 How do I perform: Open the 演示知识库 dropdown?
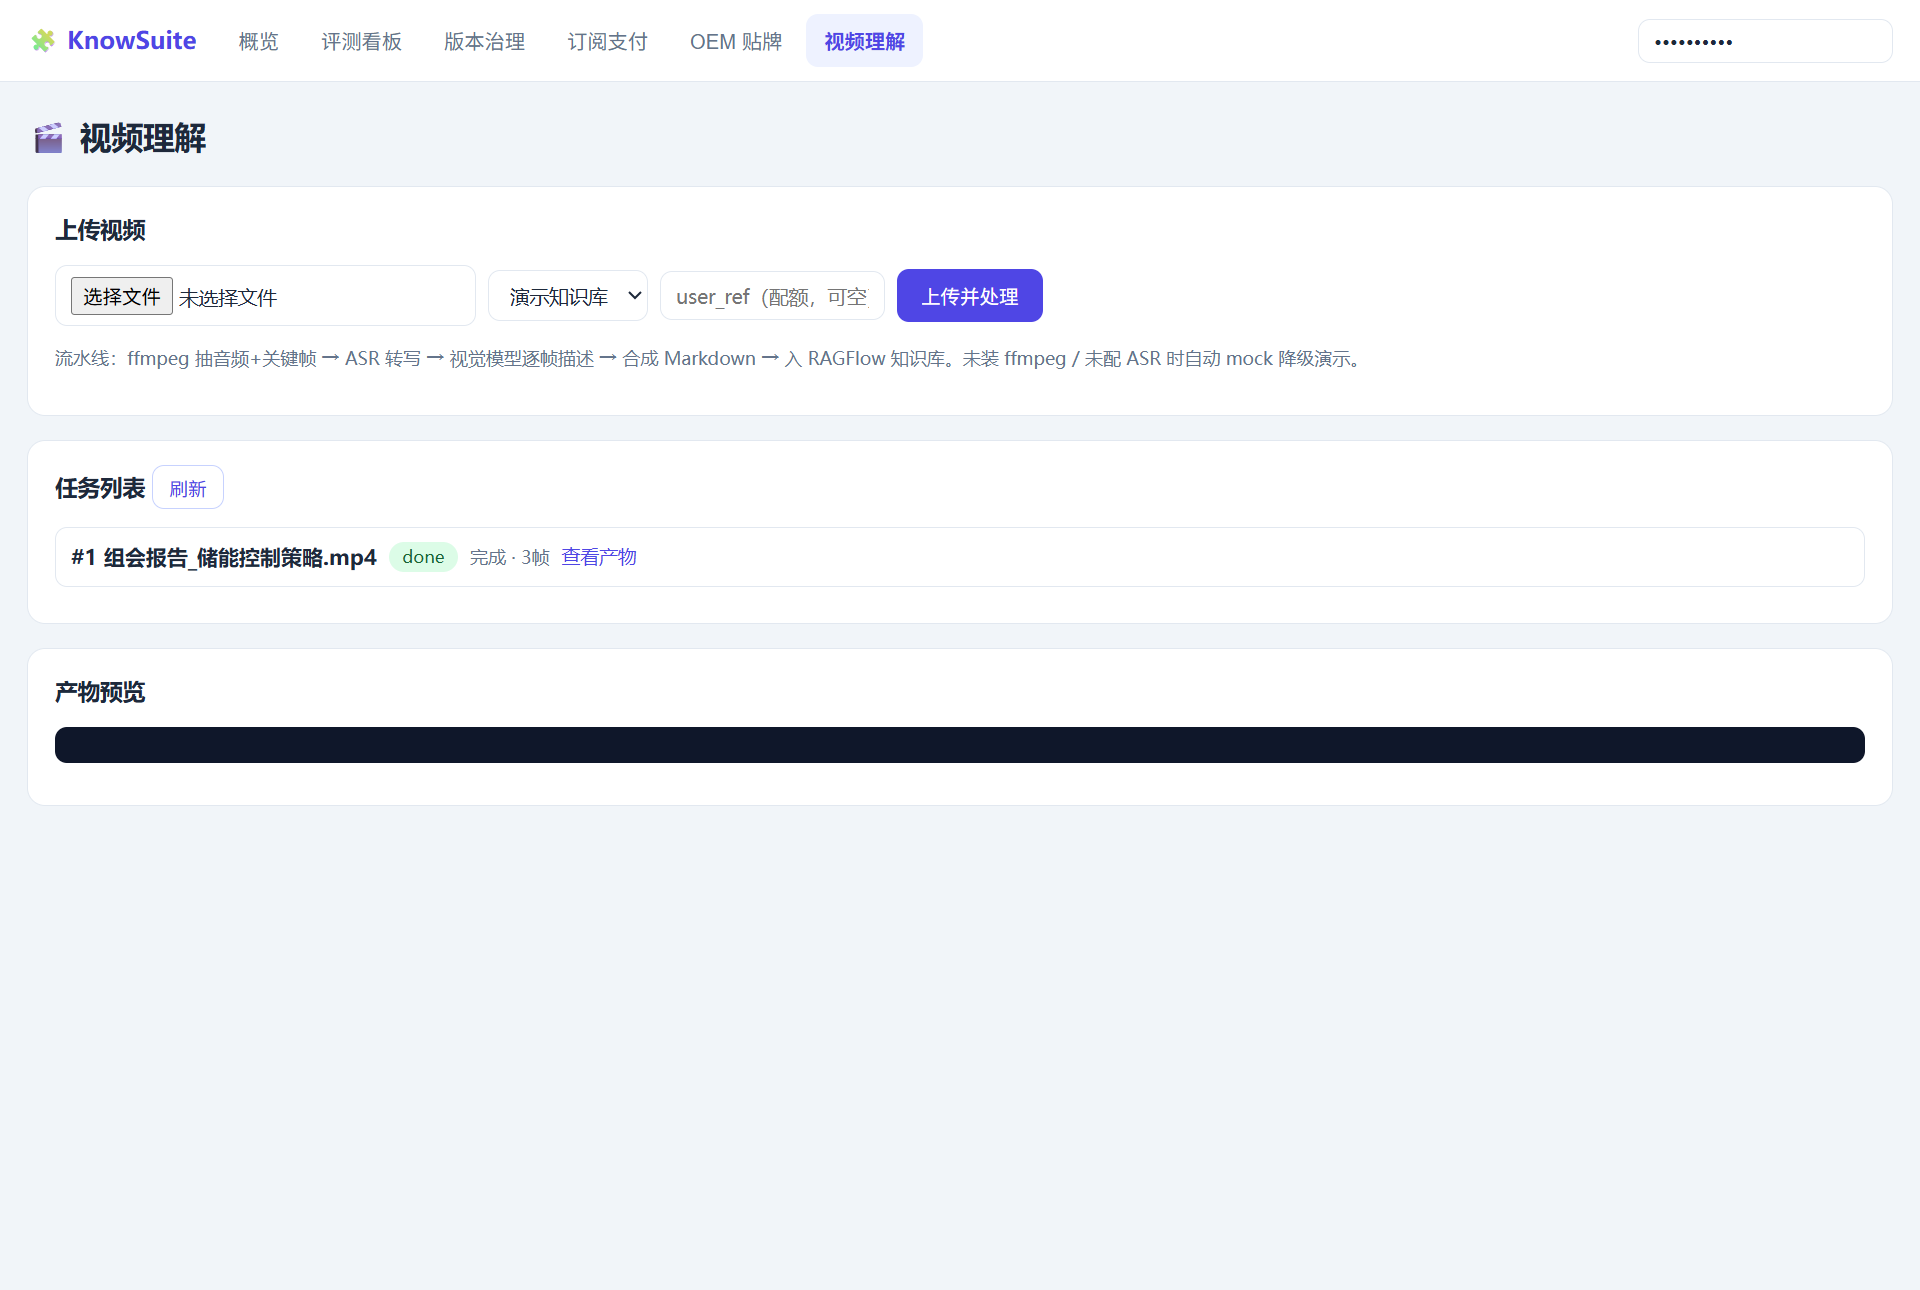(x=567, y=296)
